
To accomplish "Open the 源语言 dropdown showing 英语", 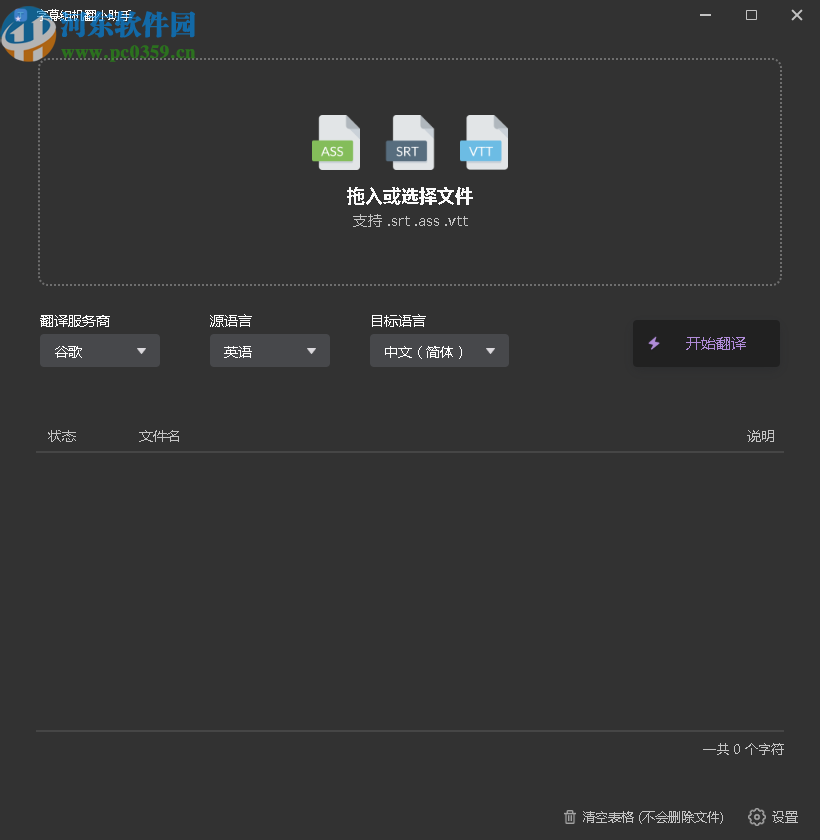I will pos(269,350).
